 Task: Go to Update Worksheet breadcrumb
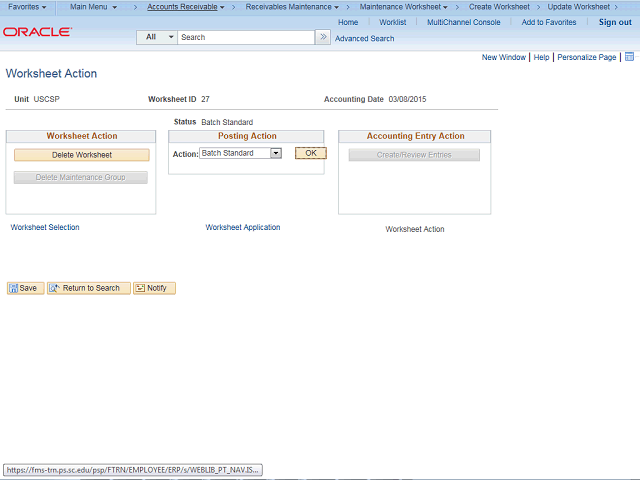click(578, 7)
